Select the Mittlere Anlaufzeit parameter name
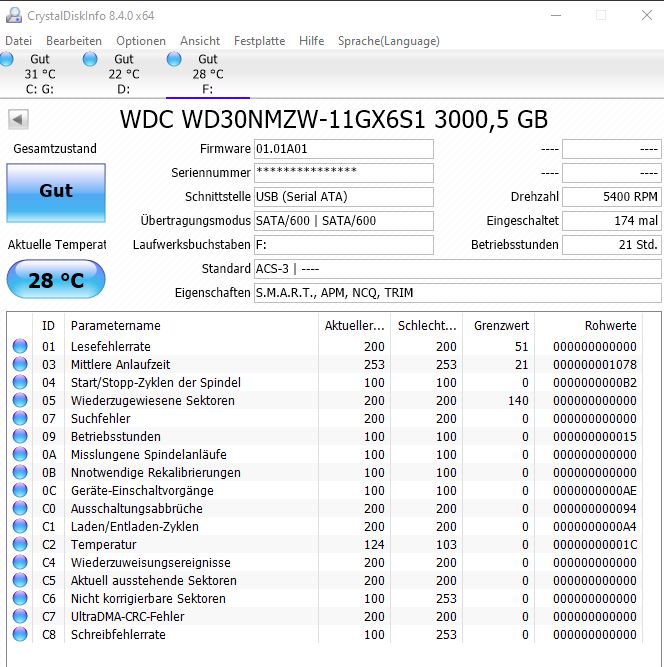 (120, 364)
